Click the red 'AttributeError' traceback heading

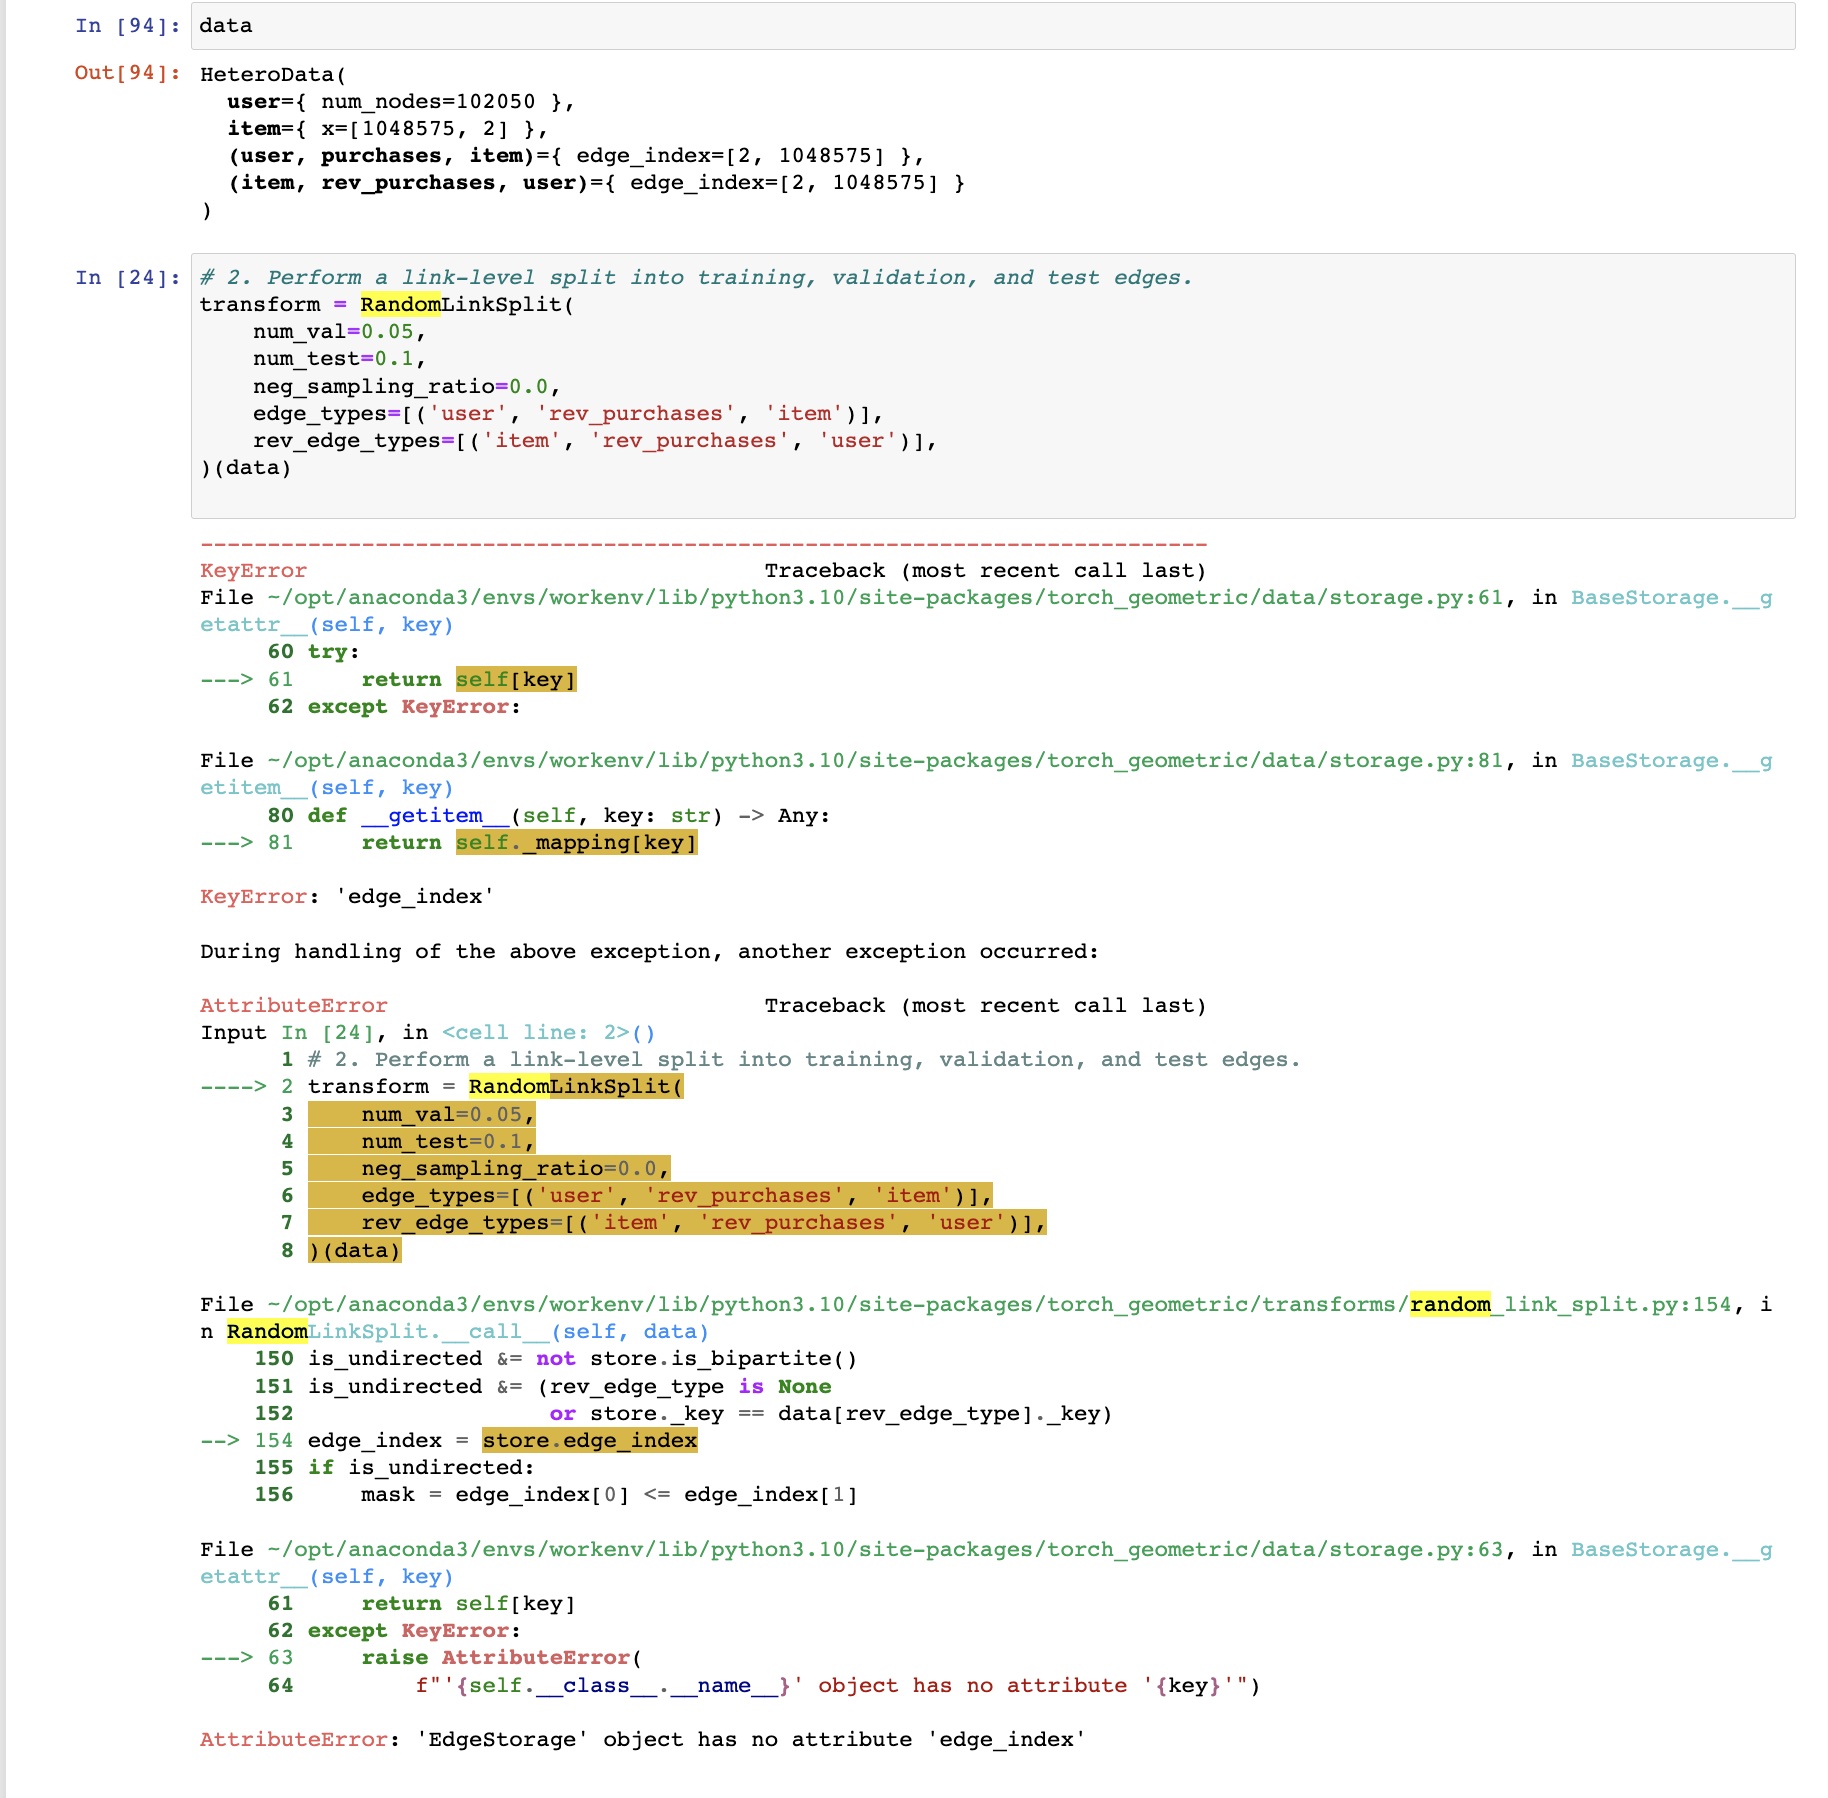[x=294, y=1005]
